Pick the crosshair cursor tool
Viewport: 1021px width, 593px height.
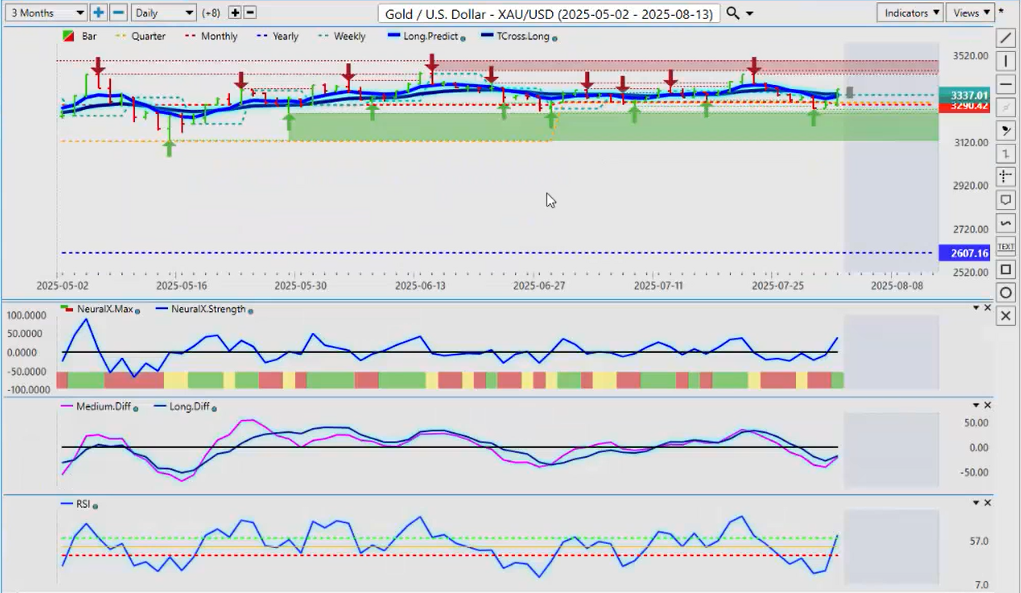pyautogui.click(x=1006, y=177)
